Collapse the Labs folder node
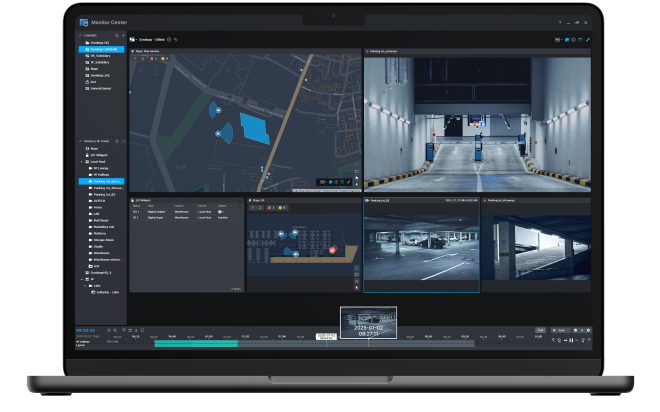The height and width of the screenshot is (412, 660). point(85,286)
